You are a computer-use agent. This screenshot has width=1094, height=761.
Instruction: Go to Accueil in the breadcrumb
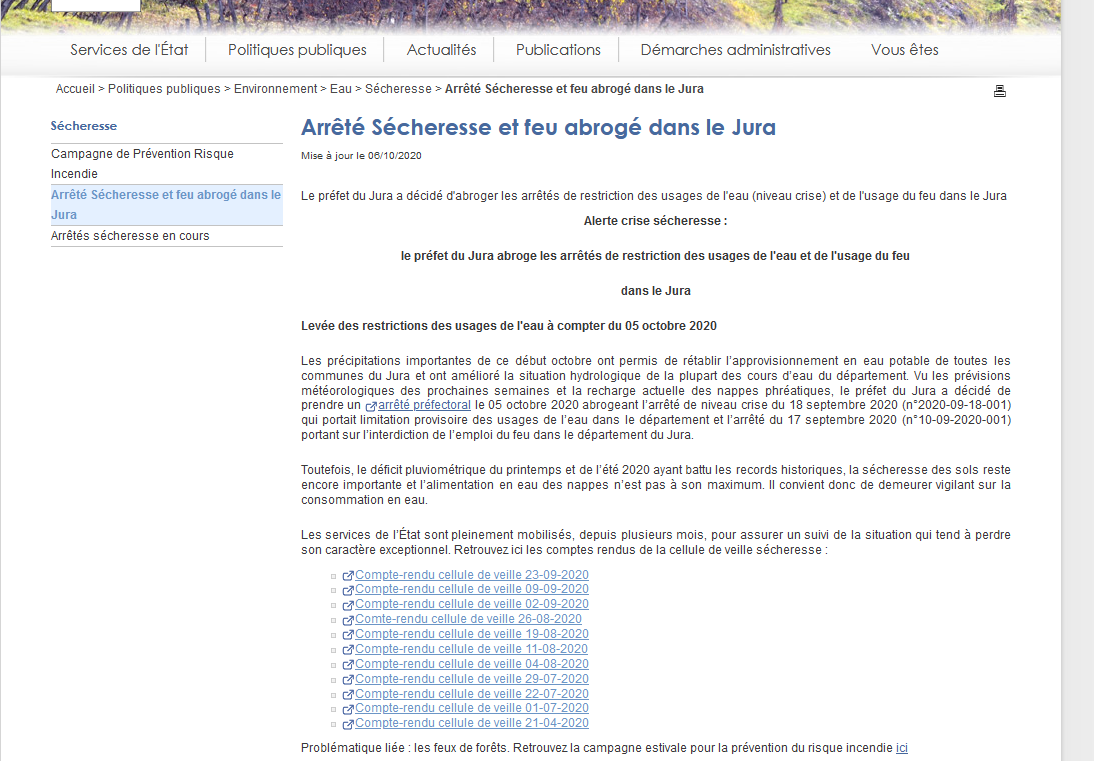75,89
